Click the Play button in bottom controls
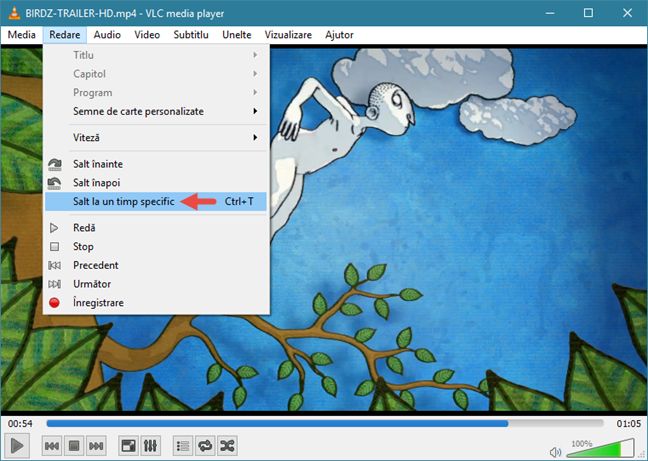Screen dimensions: 648x461 pyautogui.click(x=17, y=446)
